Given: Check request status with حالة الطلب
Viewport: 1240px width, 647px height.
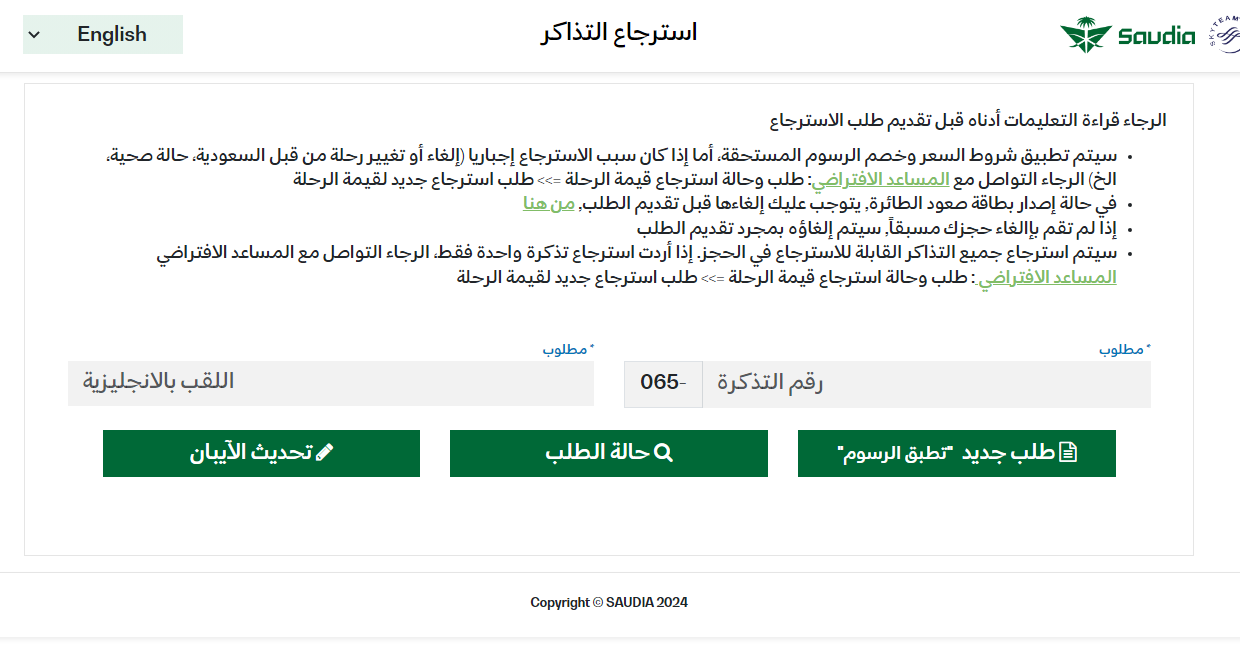Looking at the screenshot, I should 608,453.
